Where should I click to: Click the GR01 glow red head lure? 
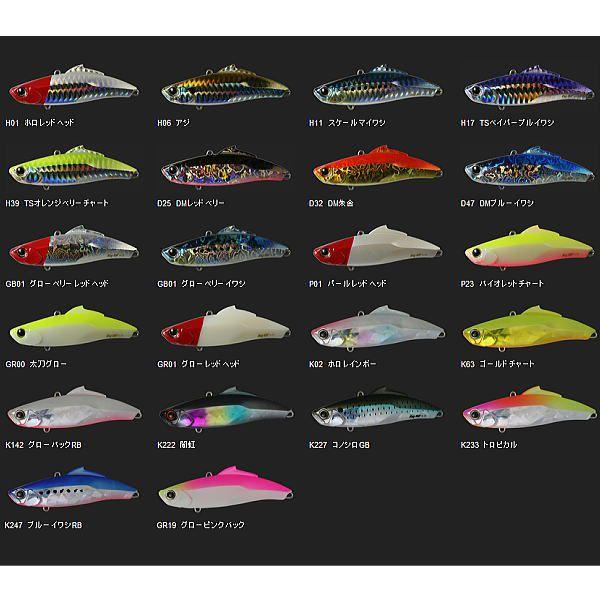[x=225, y=328]
